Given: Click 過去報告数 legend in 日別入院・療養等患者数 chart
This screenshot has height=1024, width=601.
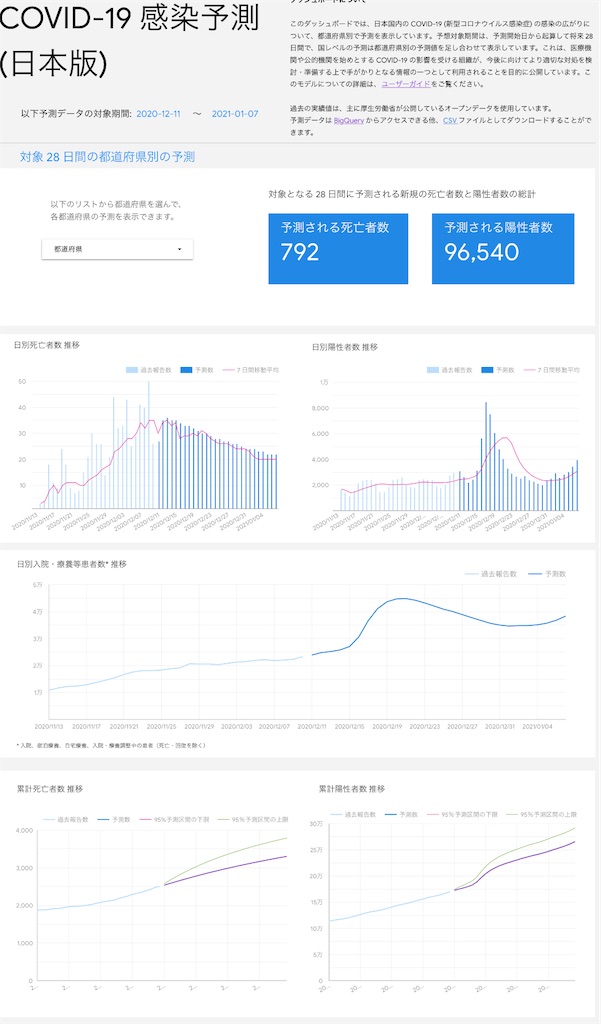Looking at the screenshot, I should (491, 574).
